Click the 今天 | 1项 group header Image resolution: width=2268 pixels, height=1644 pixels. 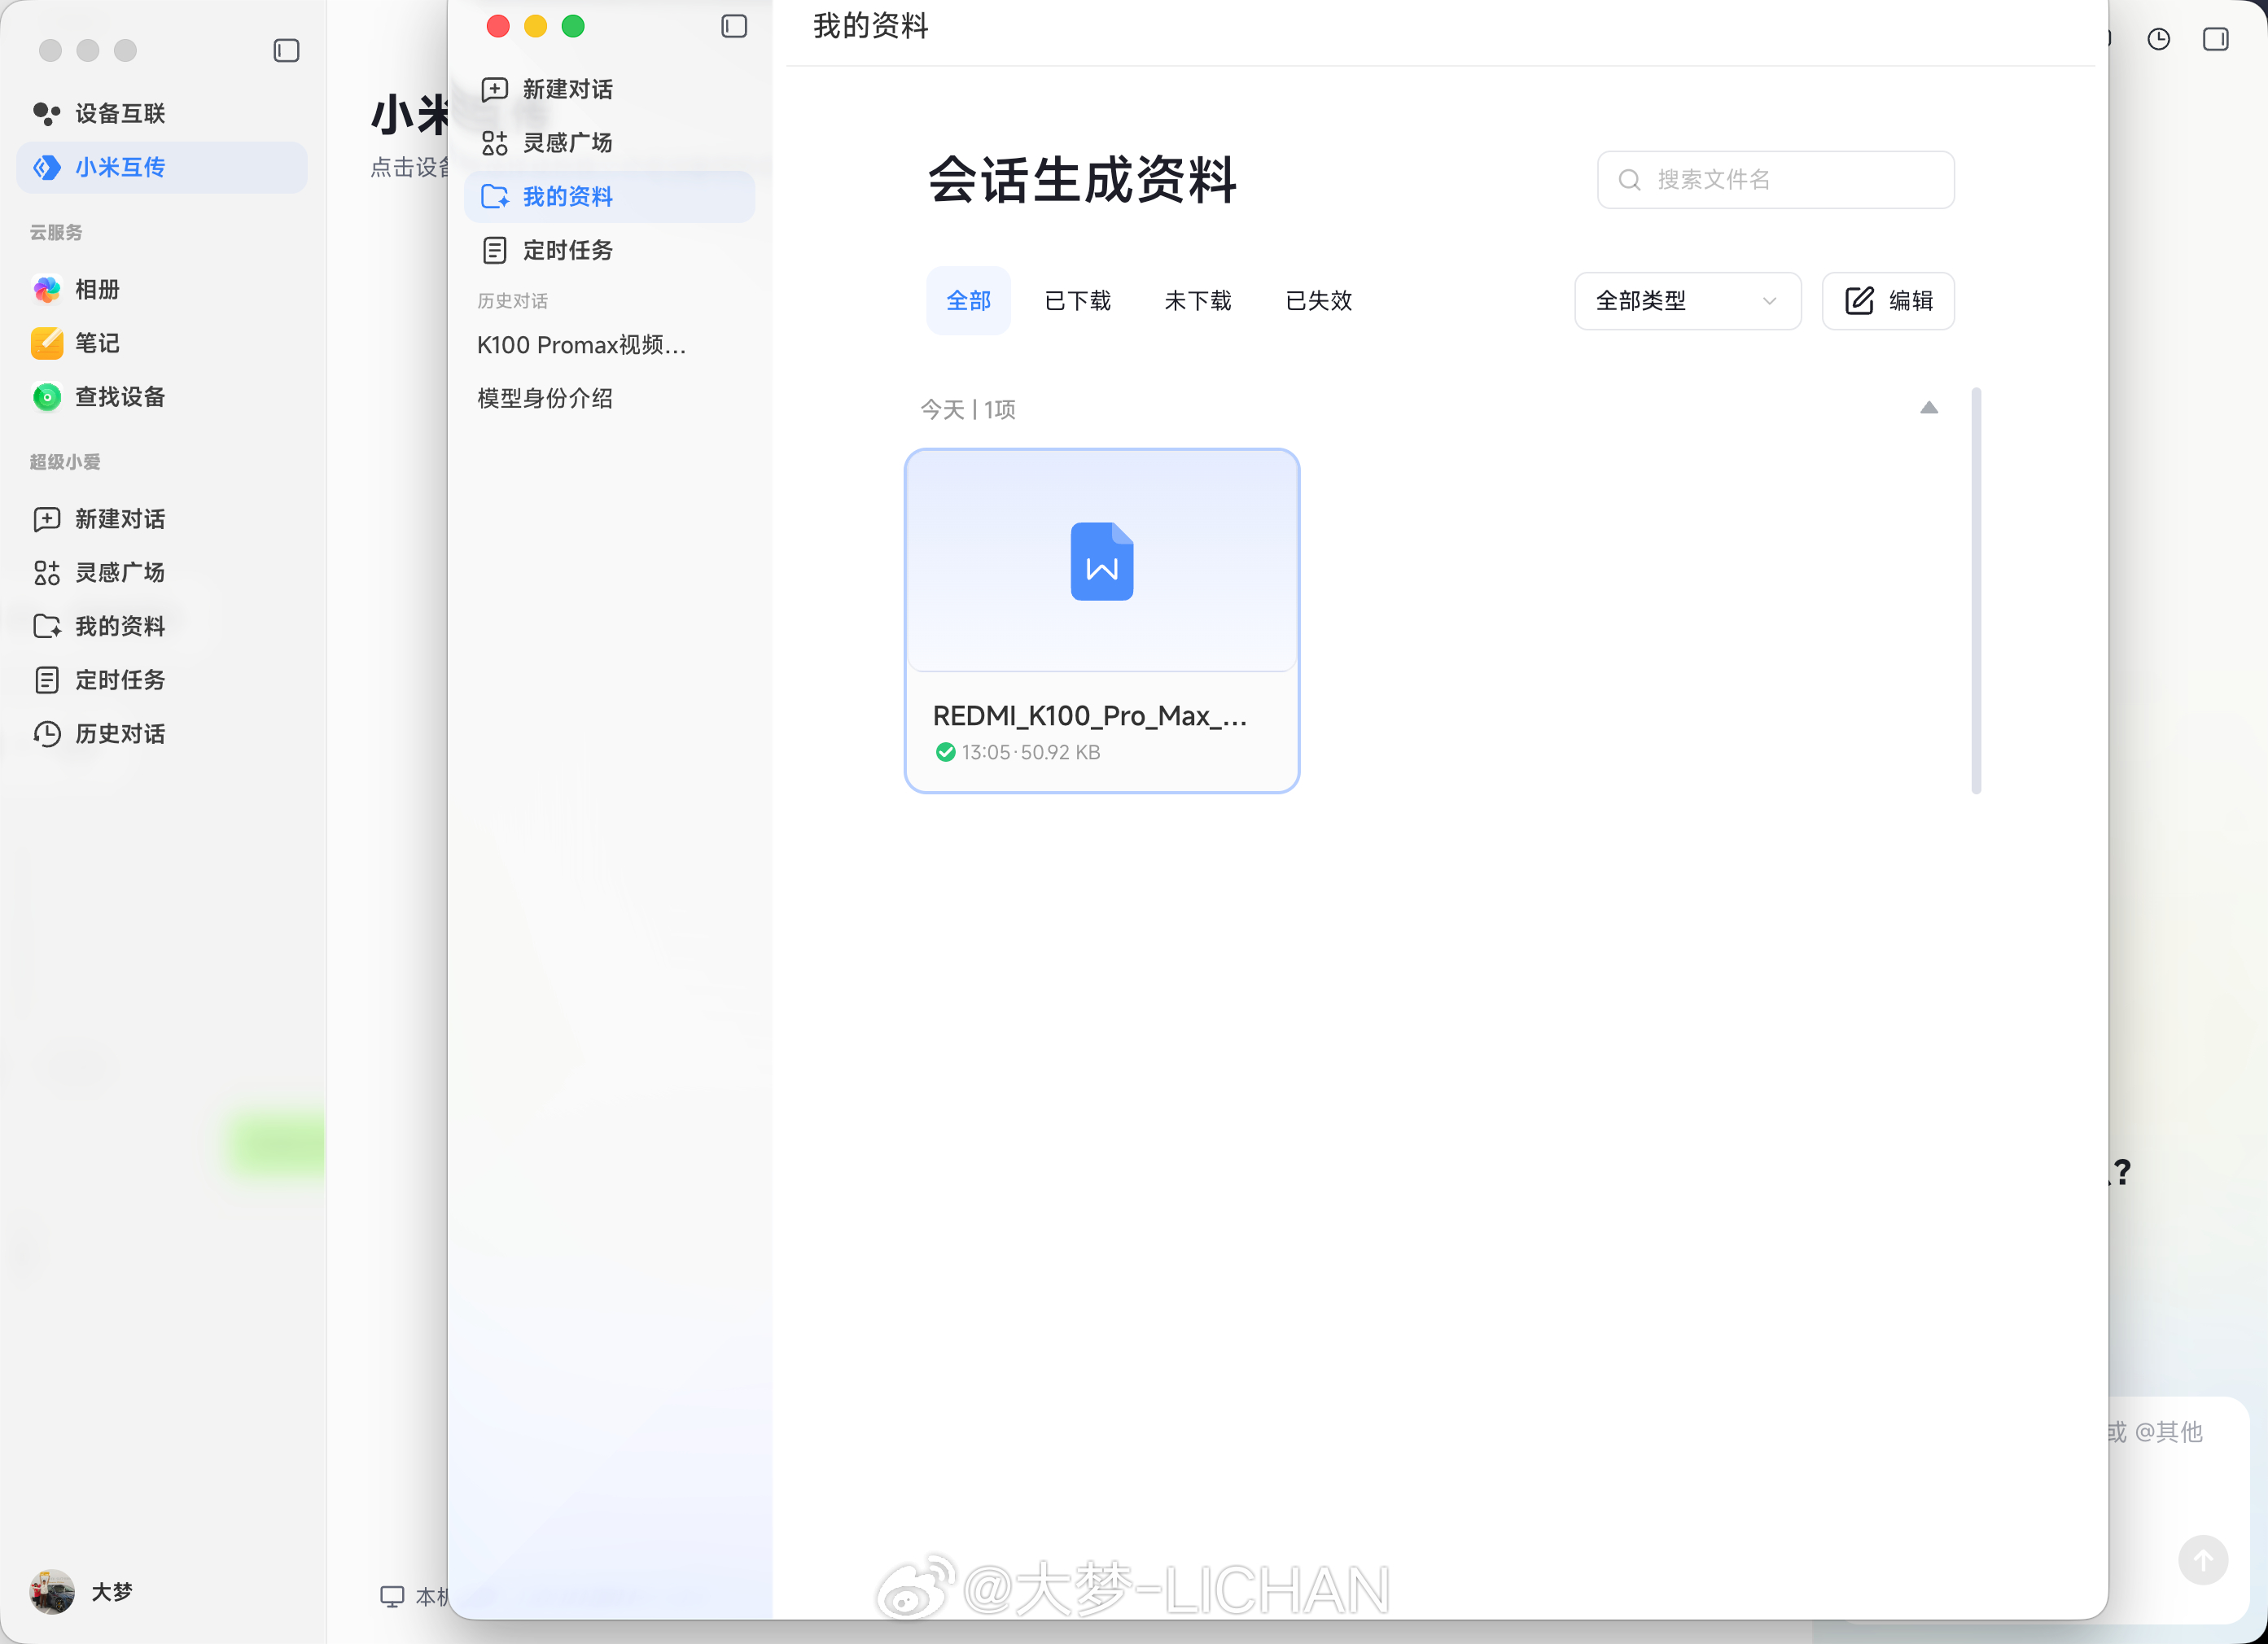[968, 409]
